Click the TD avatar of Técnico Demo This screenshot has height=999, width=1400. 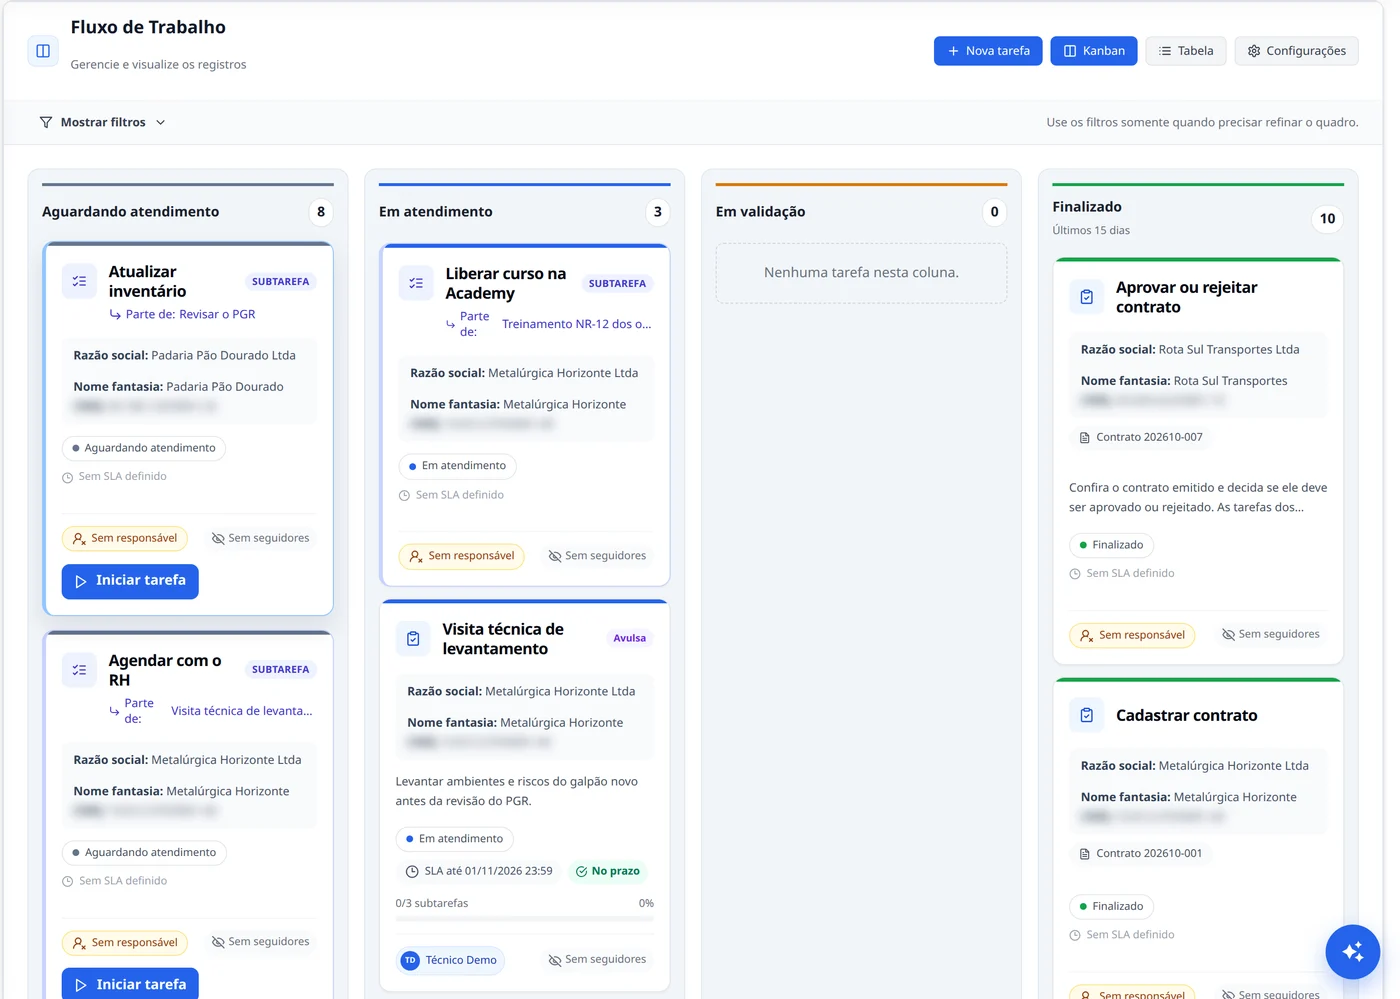click(410, 960)
